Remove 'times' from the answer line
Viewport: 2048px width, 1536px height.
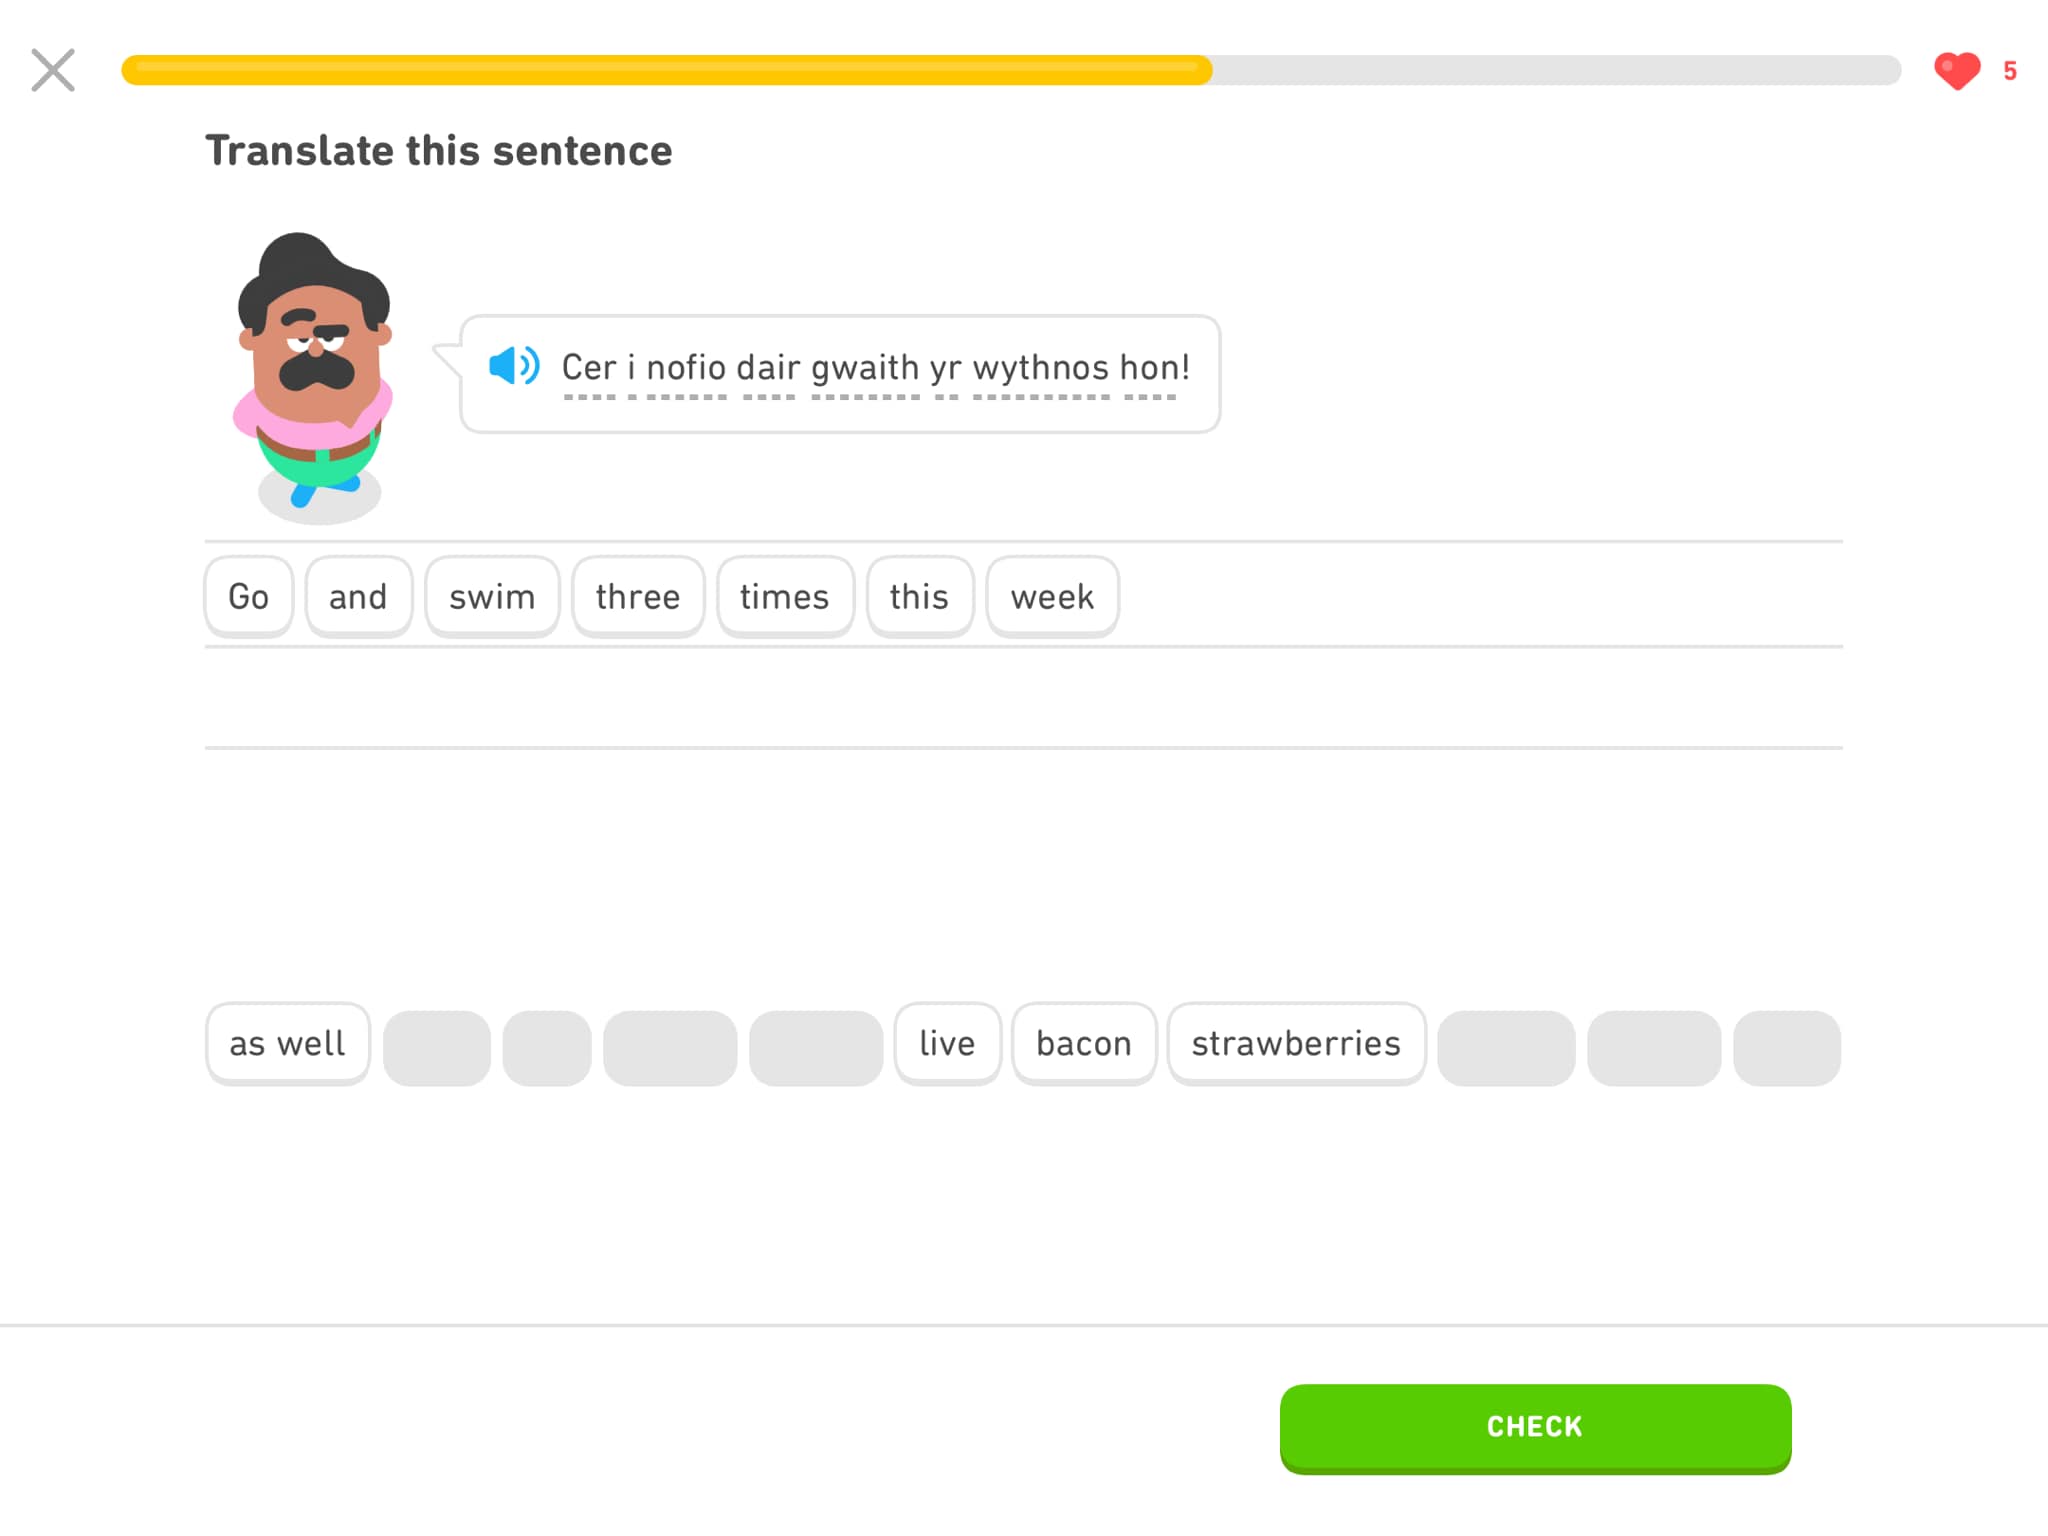785,597
